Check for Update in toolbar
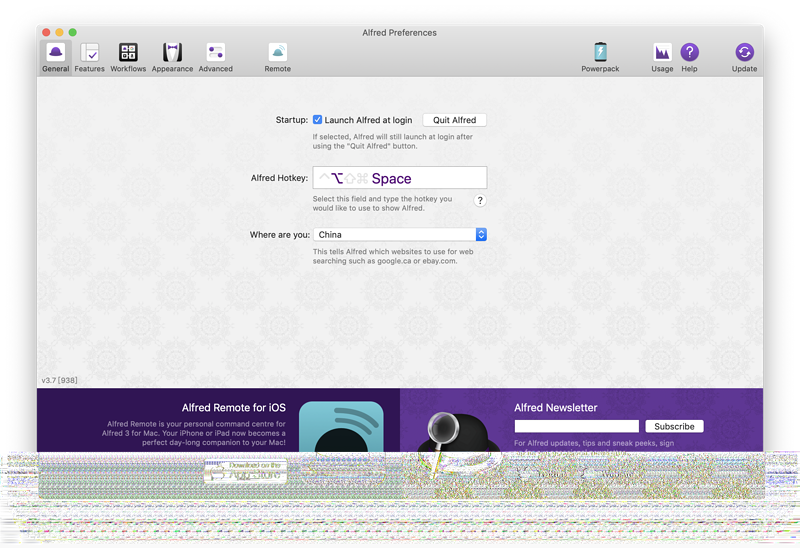Image resolution: width=800 pixels, height=548 pixels. pos(744,58)
